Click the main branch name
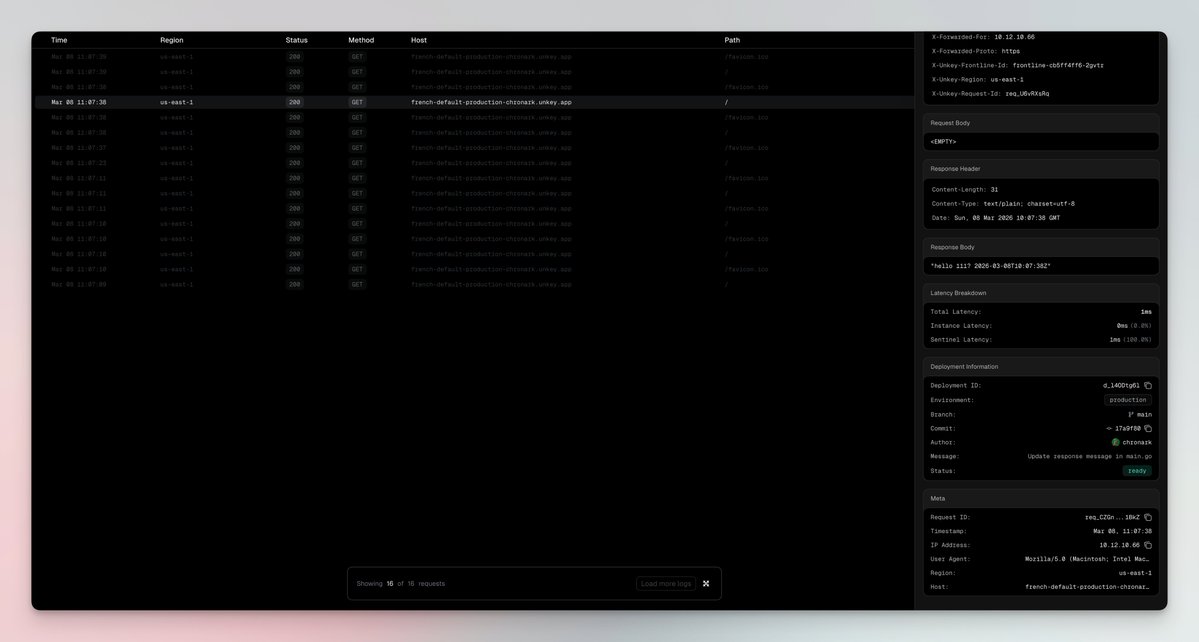Screen dimensions: 1199x642 [x=1144, y=415]
